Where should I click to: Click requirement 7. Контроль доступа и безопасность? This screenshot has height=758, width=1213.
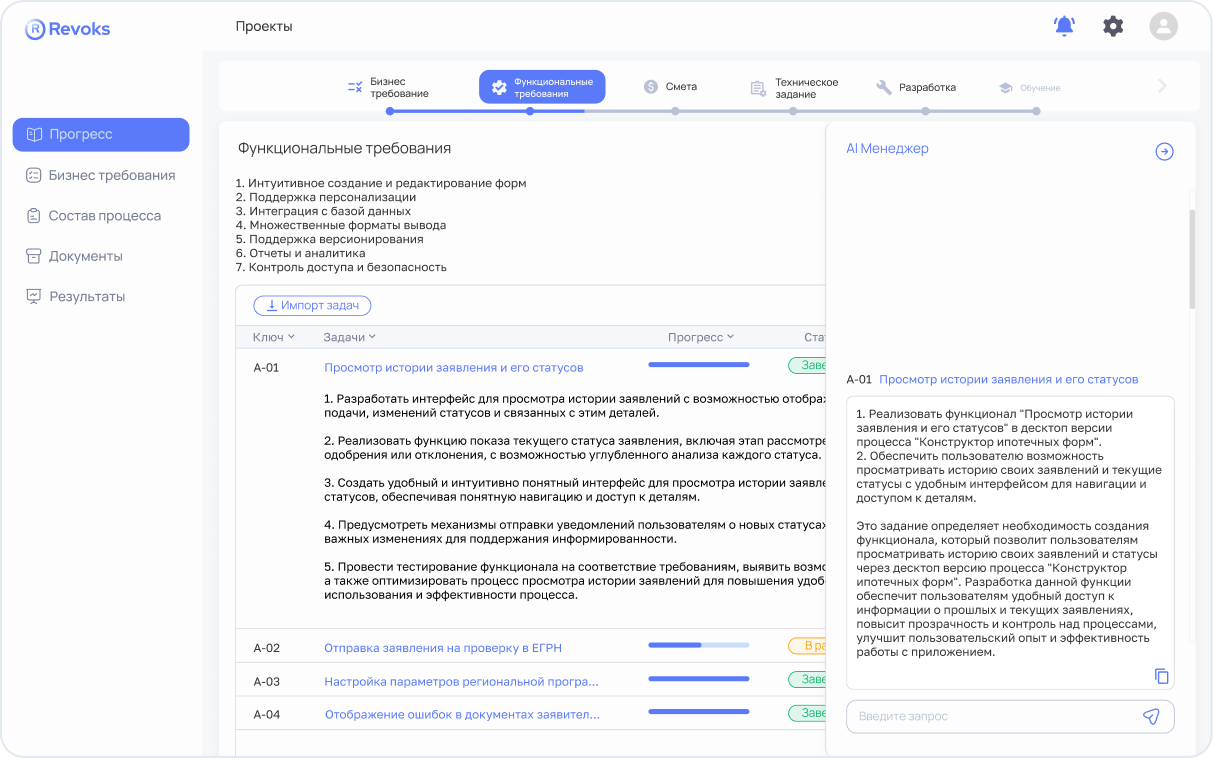(x=341, y=267)
